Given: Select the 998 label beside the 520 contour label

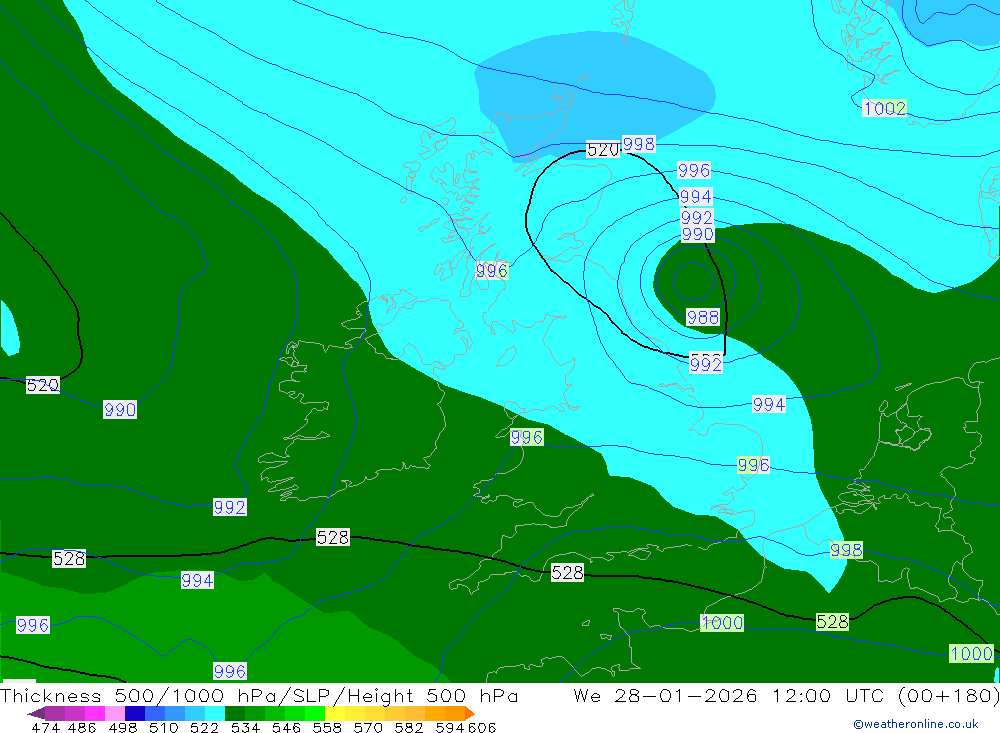Looking at the screenshot, I should click(638, 144).
